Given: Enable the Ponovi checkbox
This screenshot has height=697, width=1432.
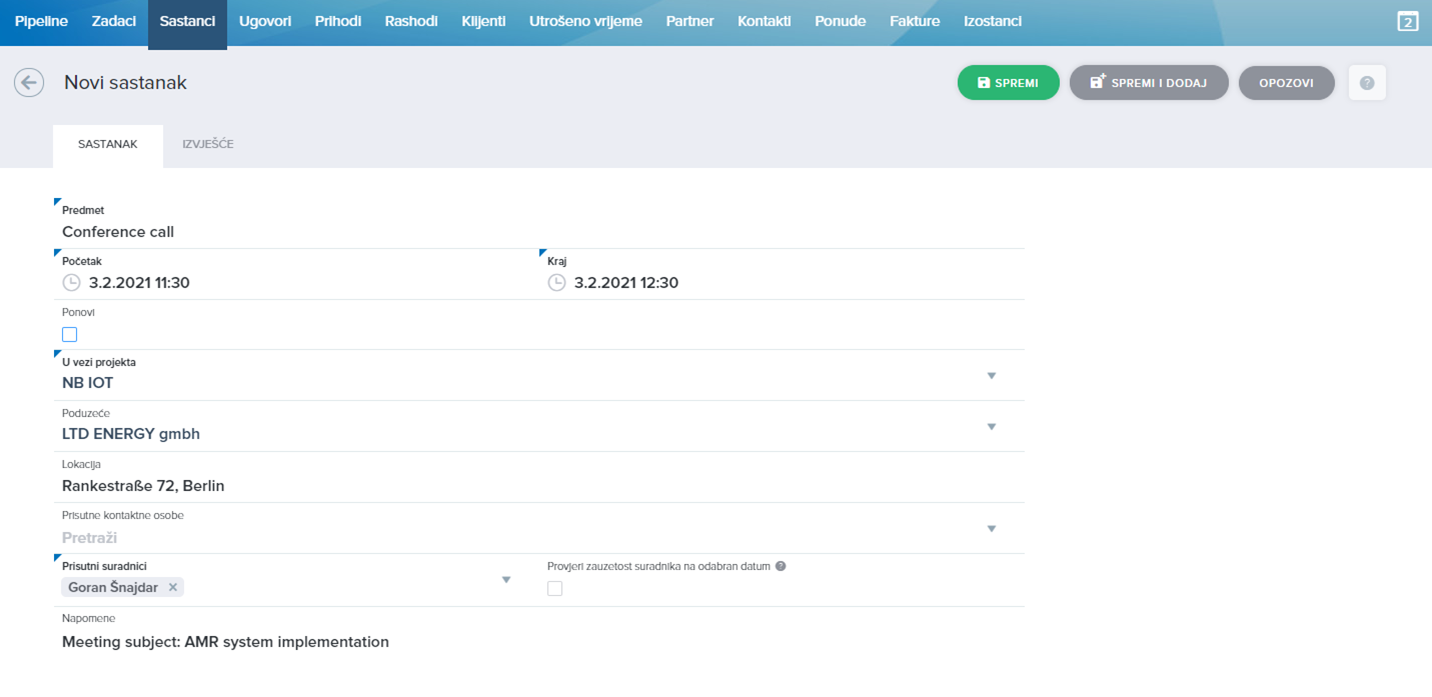Looking at the screenshot, I should click(69, 333).
